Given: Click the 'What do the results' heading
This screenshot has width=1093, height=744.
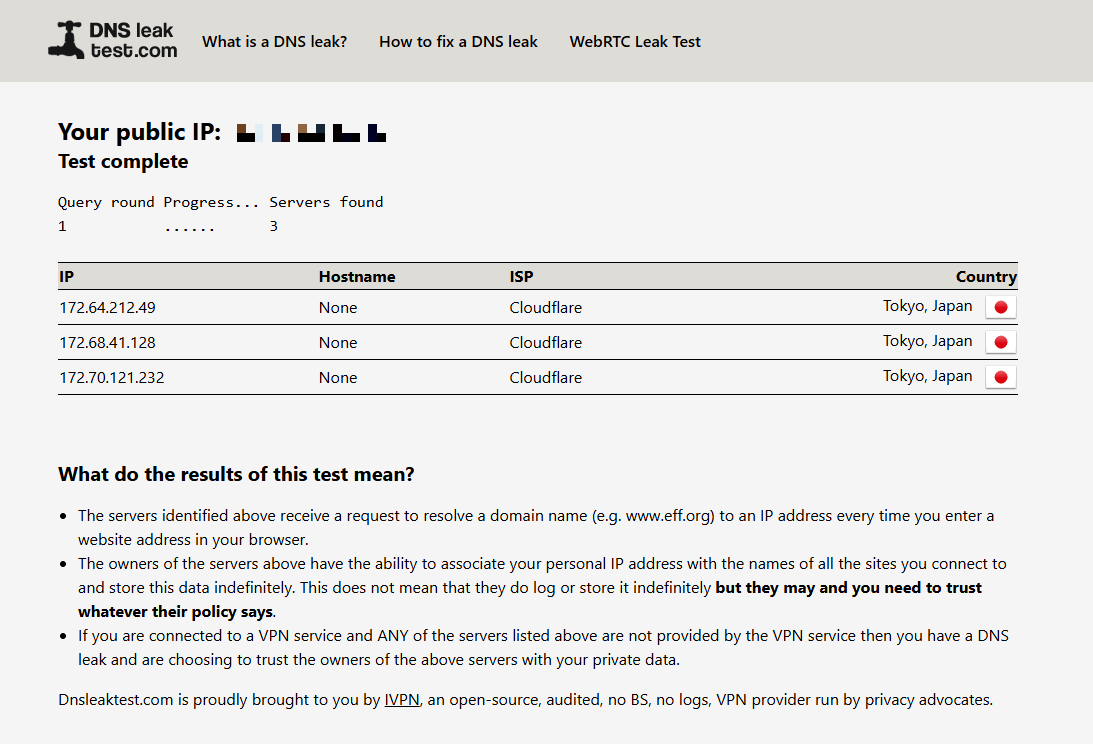Looking at the screenshot, I should tap(236, 475).
